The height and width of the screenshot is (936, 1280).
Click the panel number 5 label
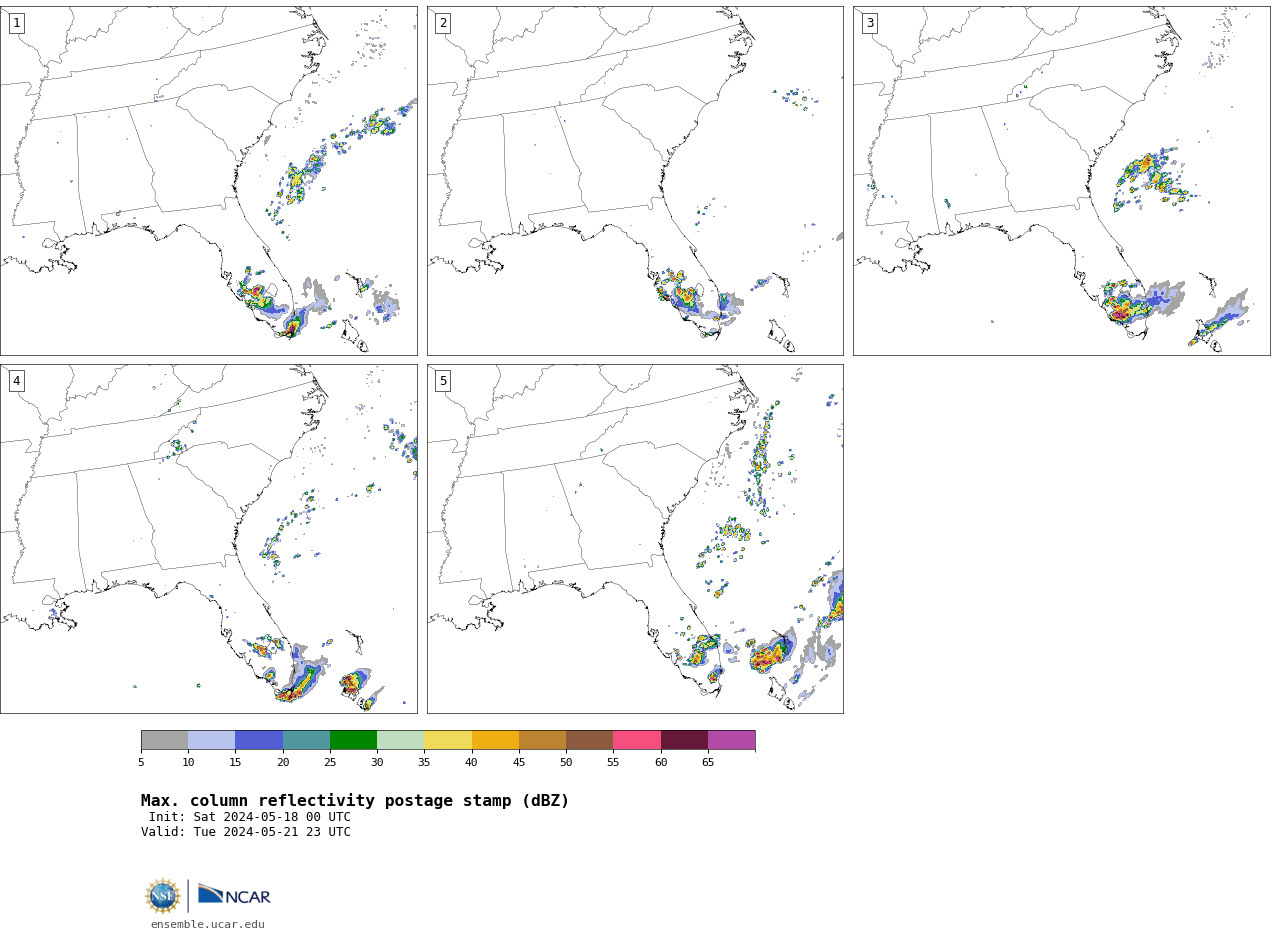[443, 381]
